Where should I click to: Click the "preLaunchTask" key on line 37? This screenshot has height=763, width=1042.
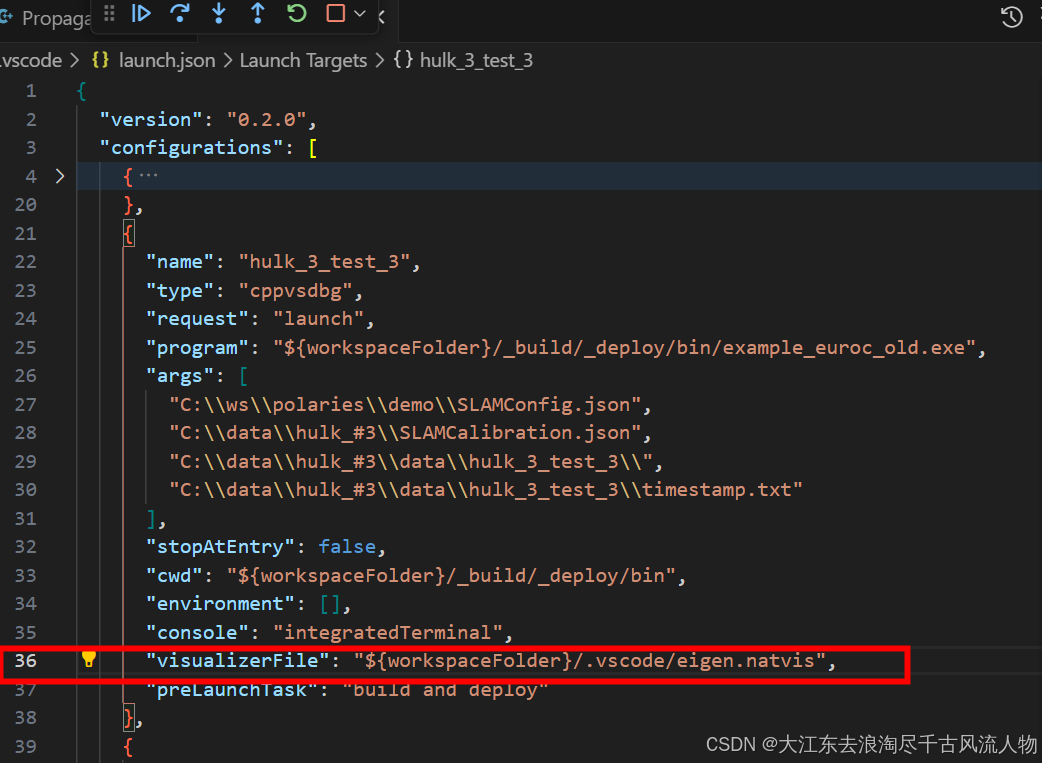pyautogui.click(x=232, y=691)
